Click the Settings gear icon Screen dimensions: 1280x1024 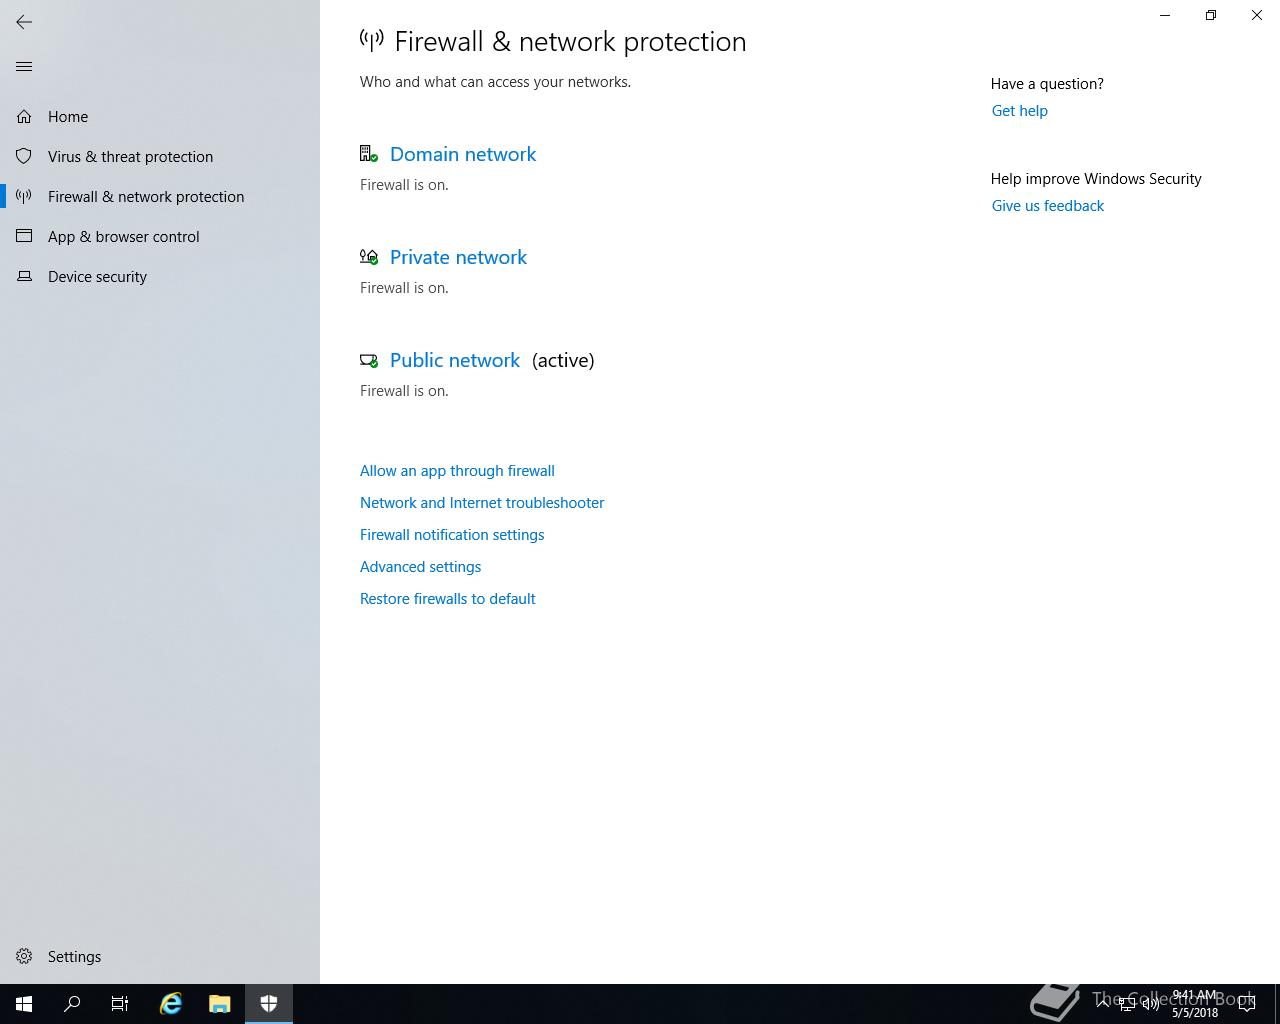[24, 957]
